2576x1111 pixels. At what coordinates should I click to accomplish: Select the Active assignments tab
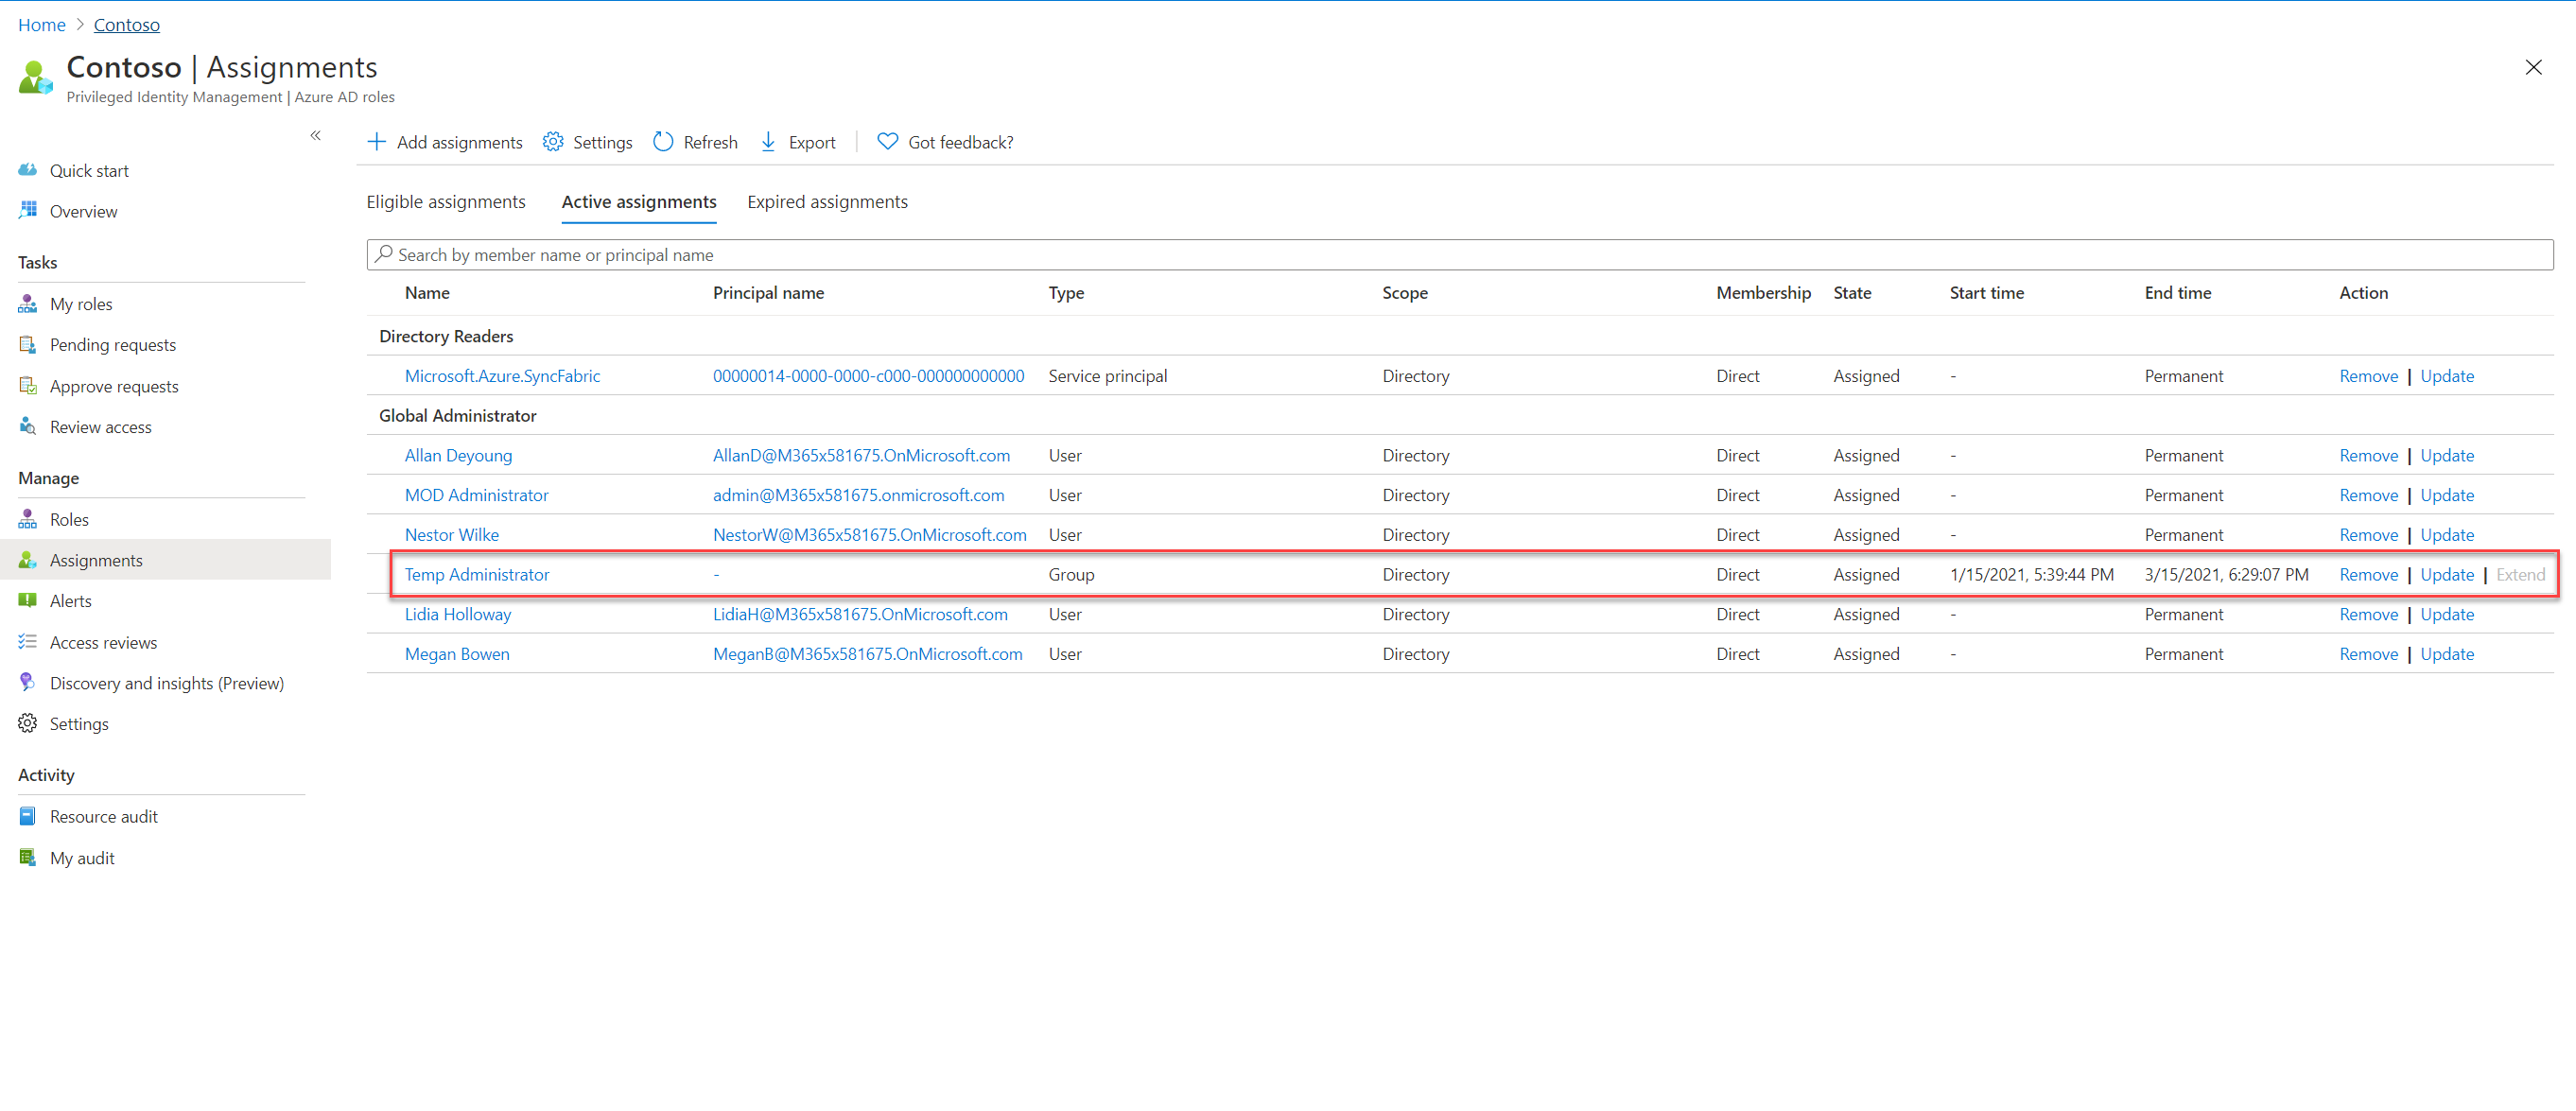click(x=639, y=201)
